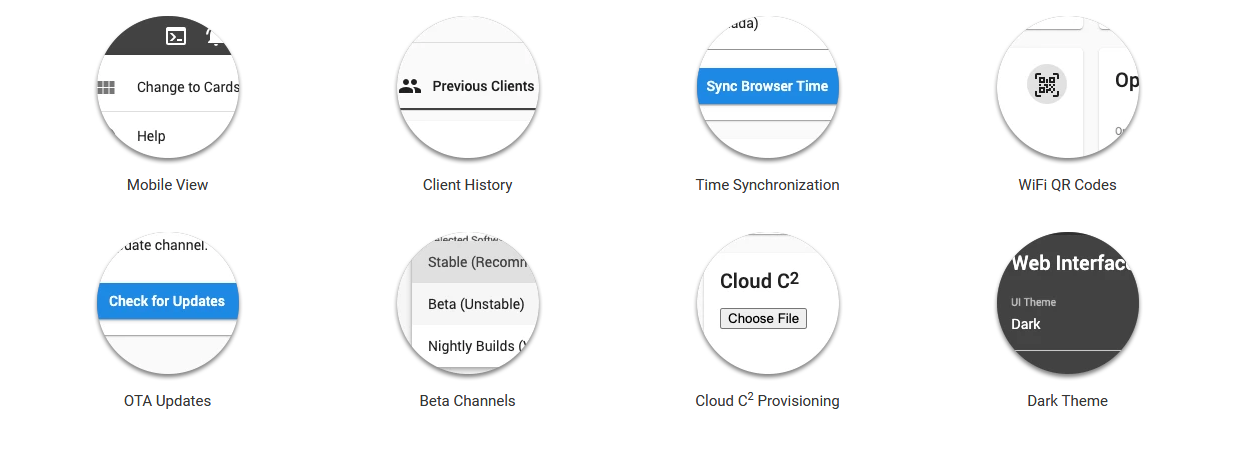The height and width of the screenshot is (460, 1246).
Task: Click the Client History caption
Action: tap(468, 185)
